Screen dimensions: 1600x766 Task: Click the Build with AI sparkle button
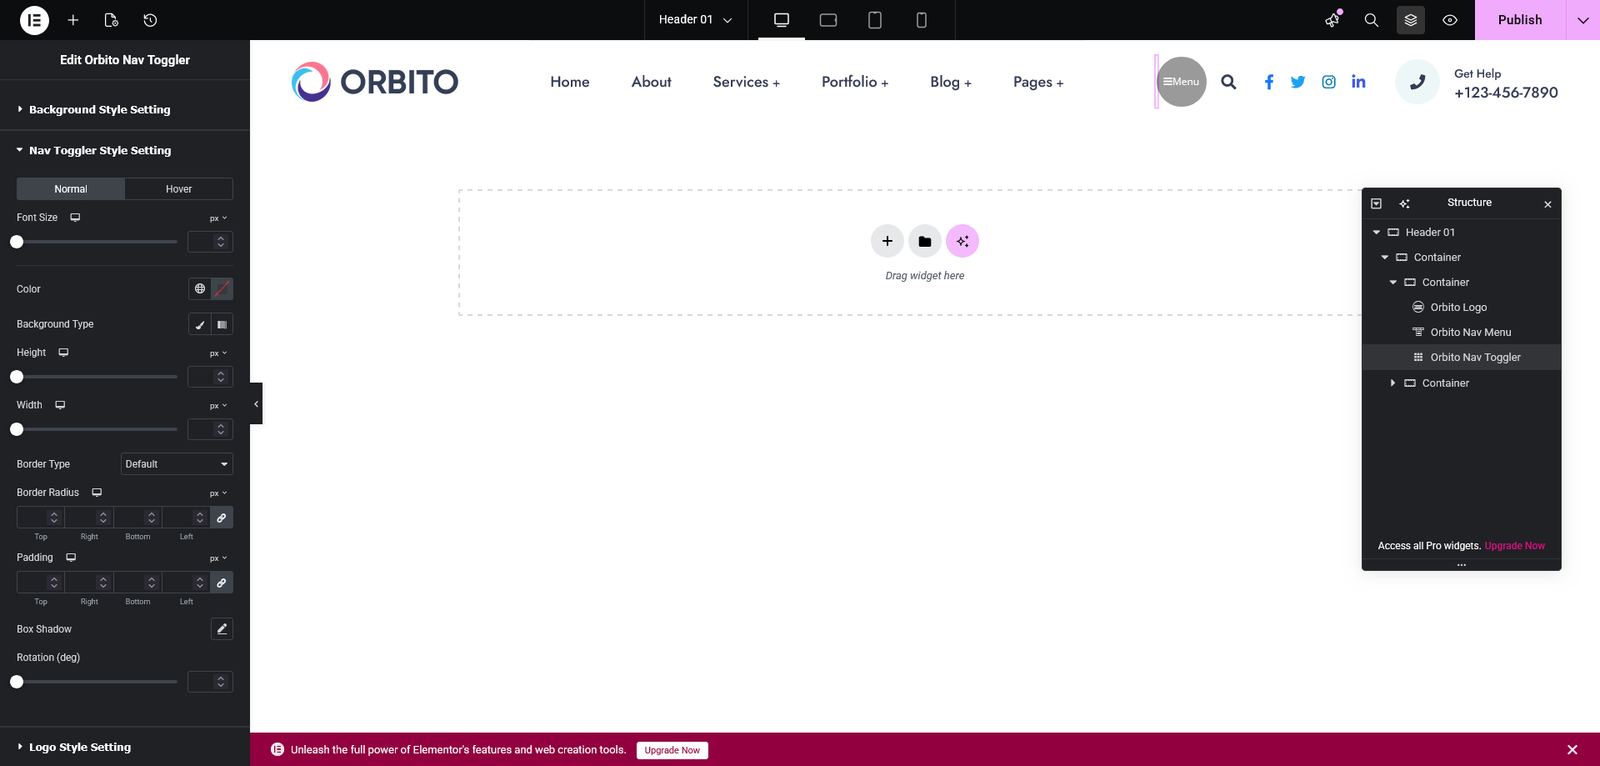click(x=962, y=241)
